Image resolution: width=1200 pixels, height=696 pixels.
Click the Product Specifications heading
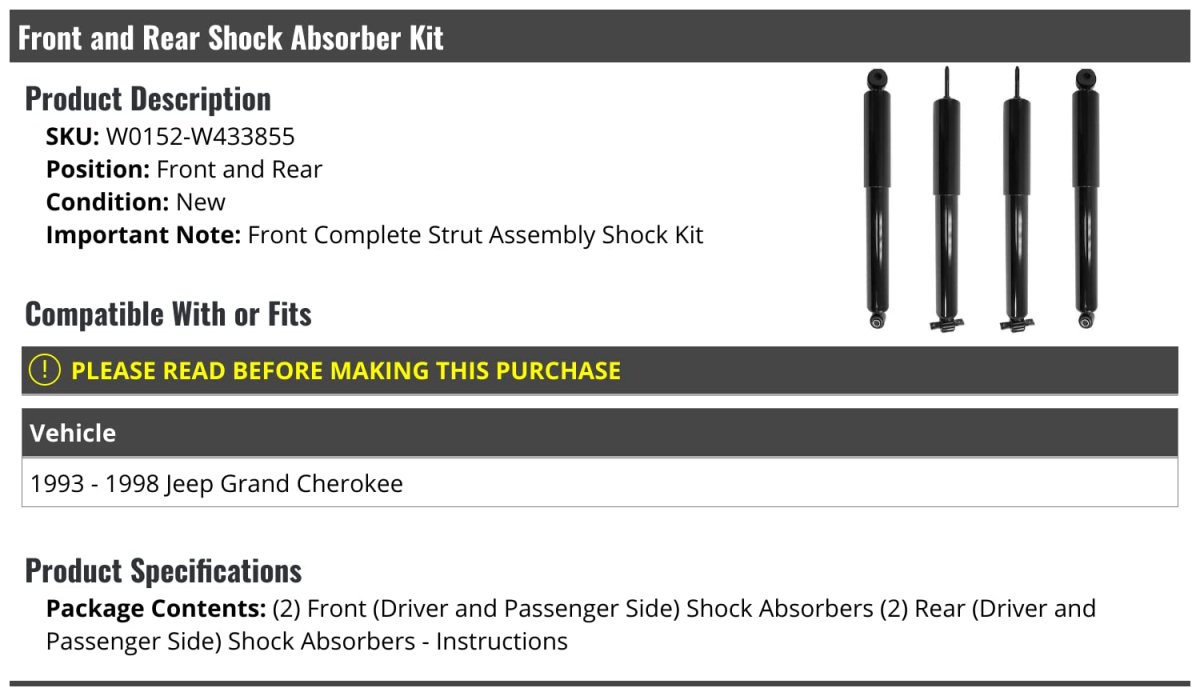tap(163, 571)
